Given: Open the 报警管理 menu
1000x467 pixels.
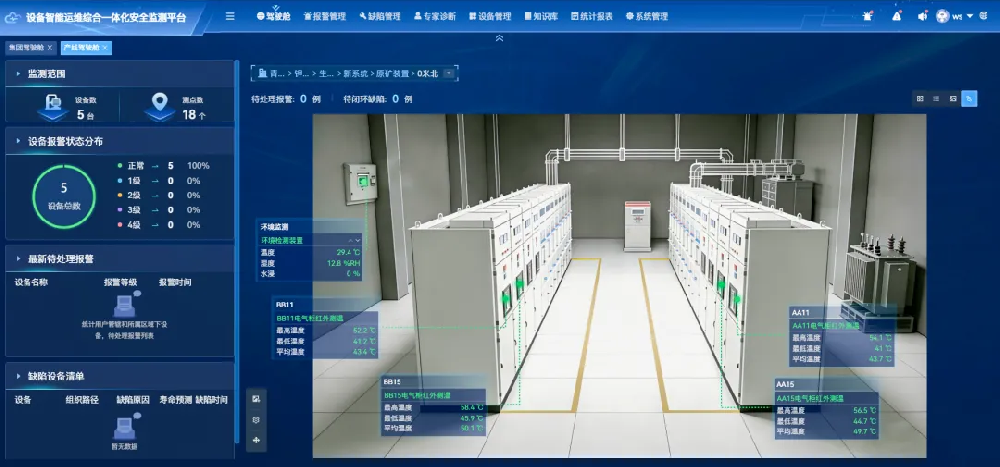Looking at the screenshot, I should 325,17.
